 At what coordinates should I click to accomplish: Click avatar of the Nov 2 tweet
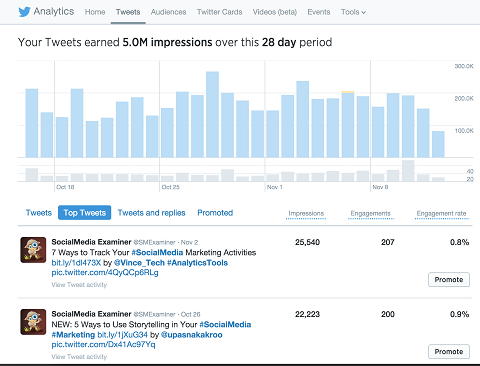pos(33,250)
